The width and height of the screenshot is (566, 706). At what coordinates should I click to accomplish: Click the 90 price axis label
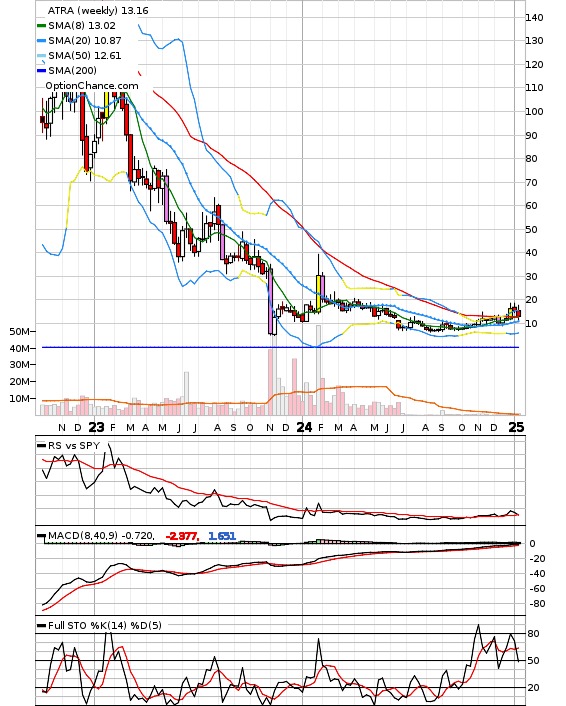(531, 135)
